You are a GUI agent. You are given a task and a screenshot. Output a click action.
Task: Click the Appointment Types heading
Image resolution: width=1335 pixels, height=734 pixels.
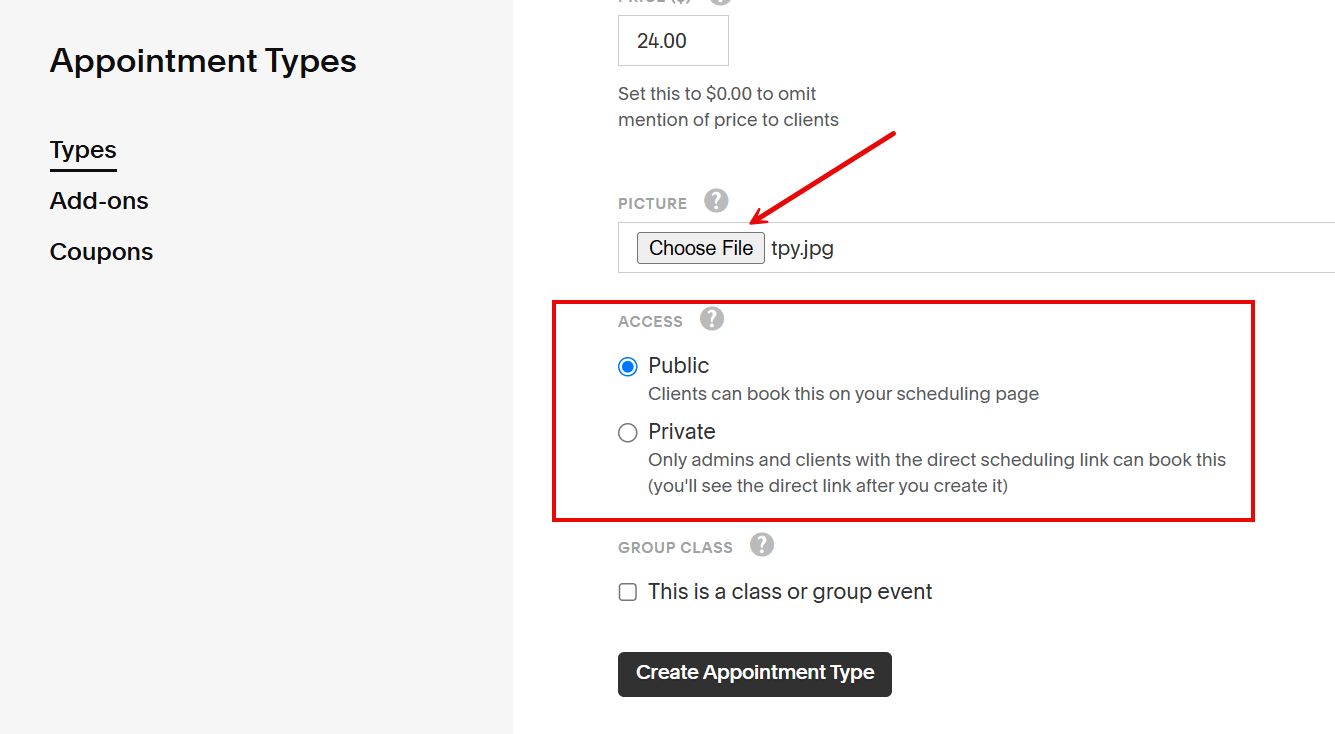click(203, 61)
